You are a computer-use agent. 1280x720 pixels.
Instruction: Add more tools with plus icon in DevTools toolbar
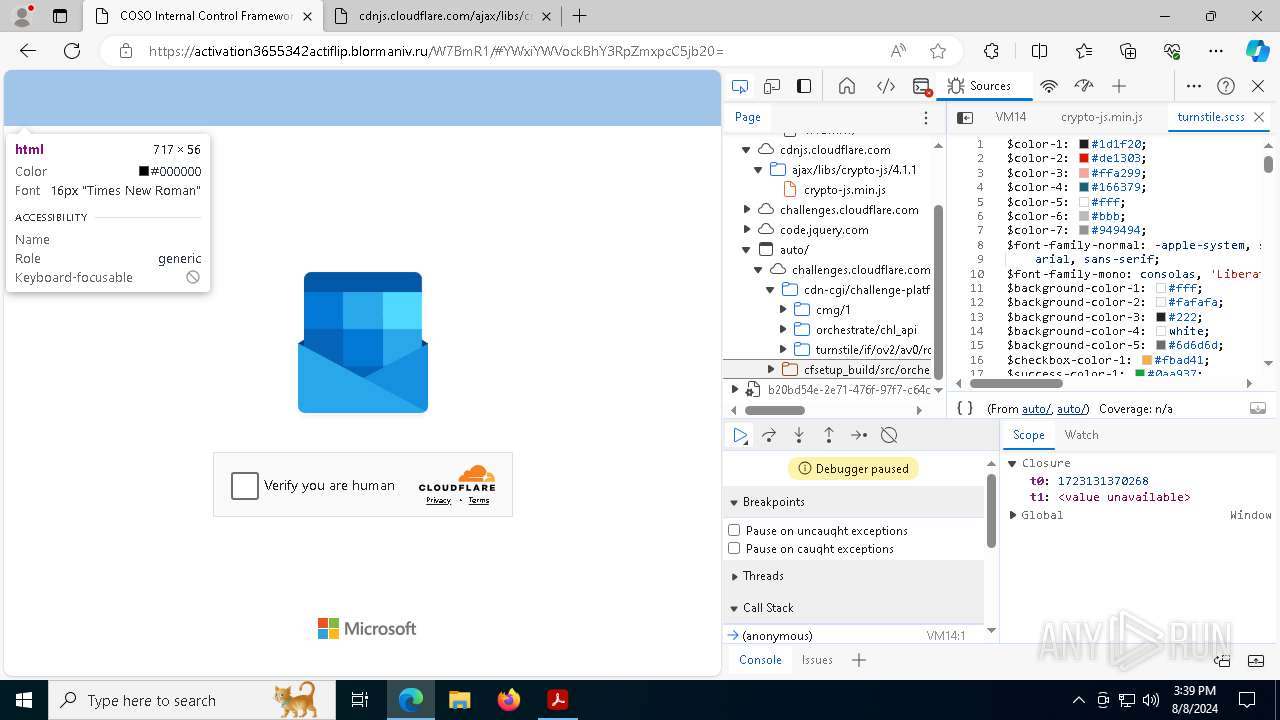click(1119, 86)
